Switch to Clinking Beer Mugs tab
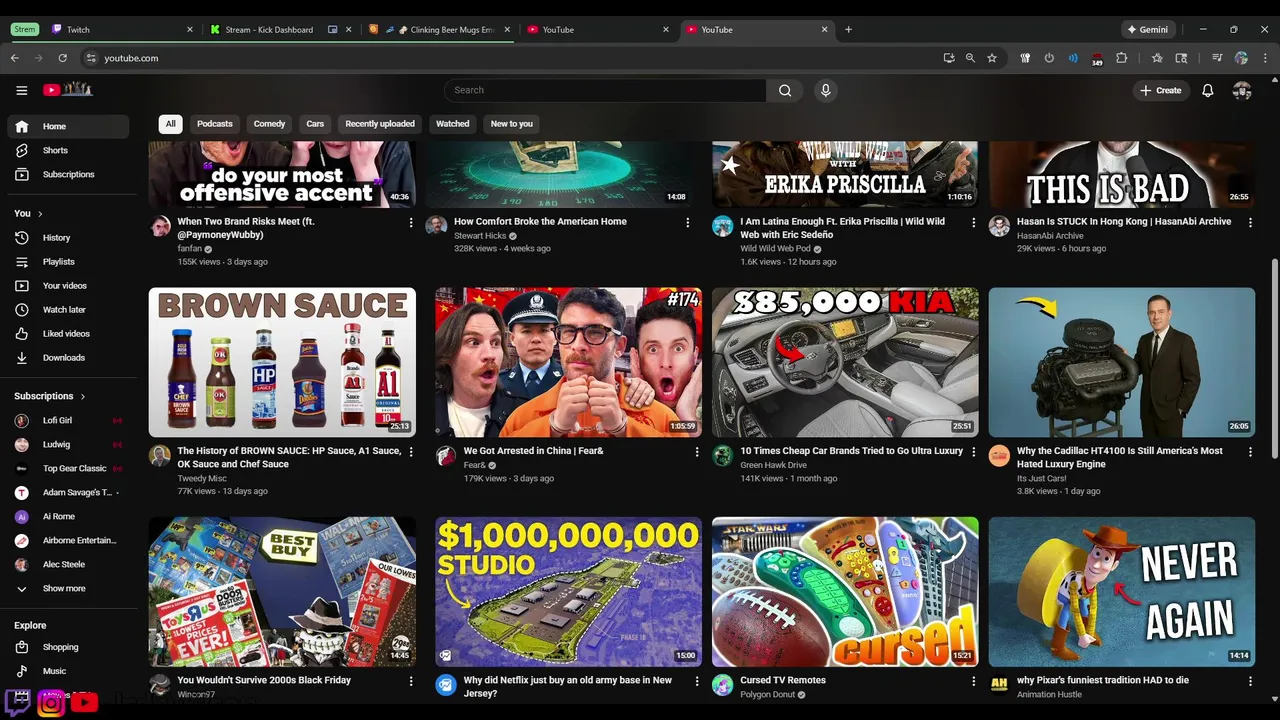The height and width of the screenshot is (720, 1280). pos(438,29)
